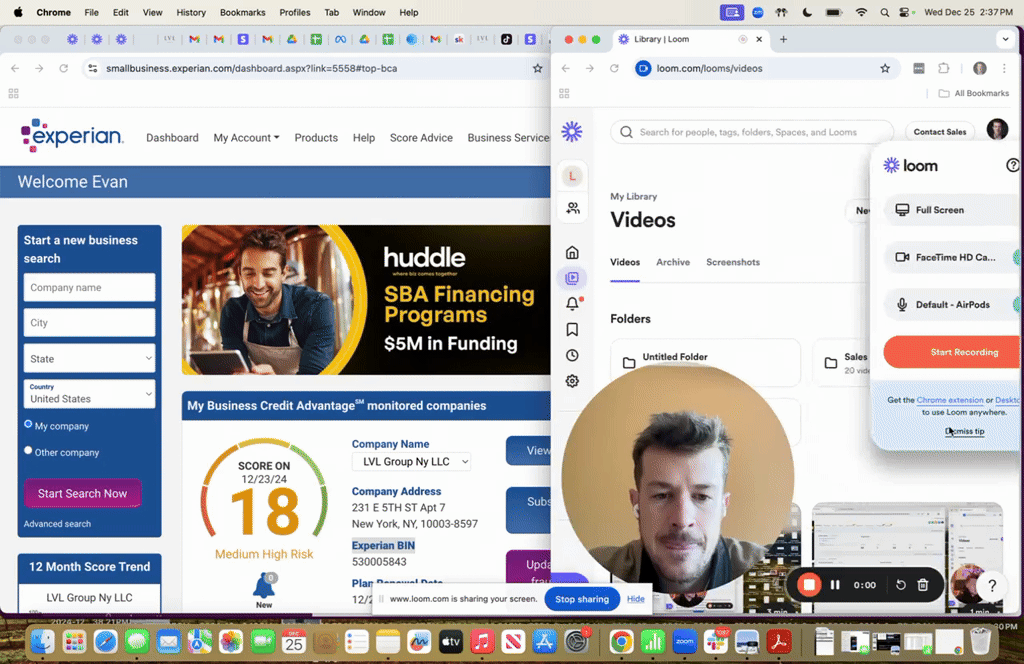Open Music app from the Dock
This screenshot has width=1024, height=664.
(x=482, y=642)
